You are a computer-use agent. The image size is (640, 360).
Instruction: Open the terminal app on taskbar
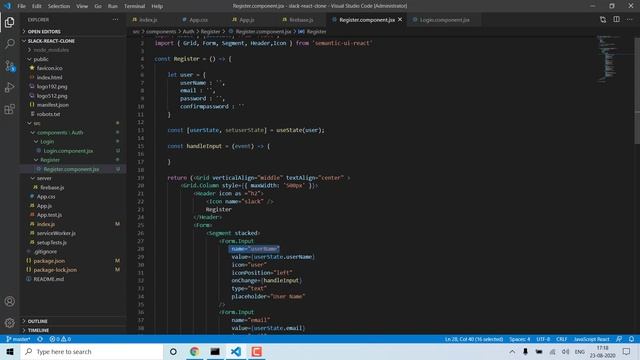tap(215, 351)
